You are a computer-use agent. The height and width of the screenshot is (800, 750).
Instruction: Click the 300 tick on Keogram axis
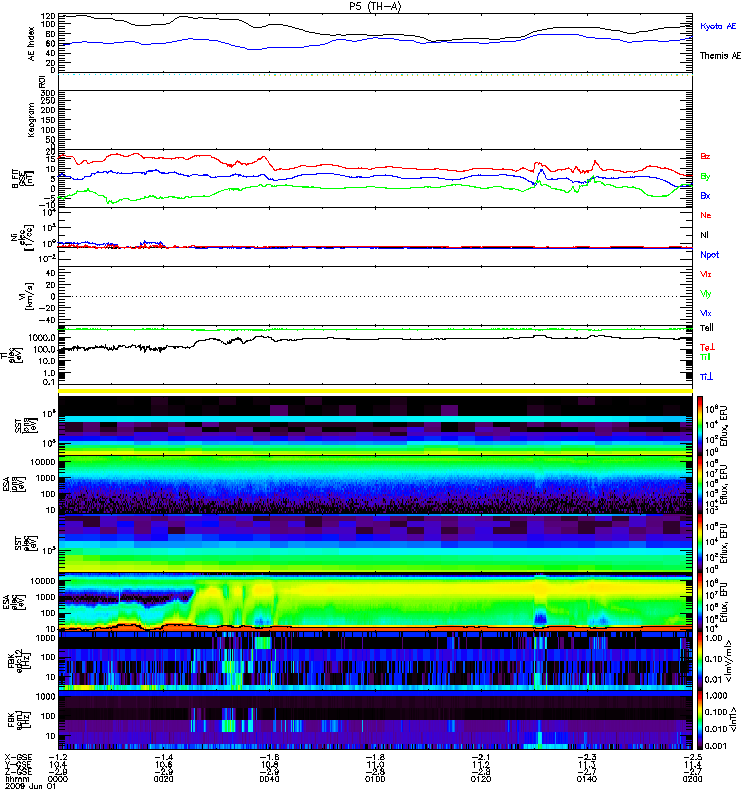point(49,93)
